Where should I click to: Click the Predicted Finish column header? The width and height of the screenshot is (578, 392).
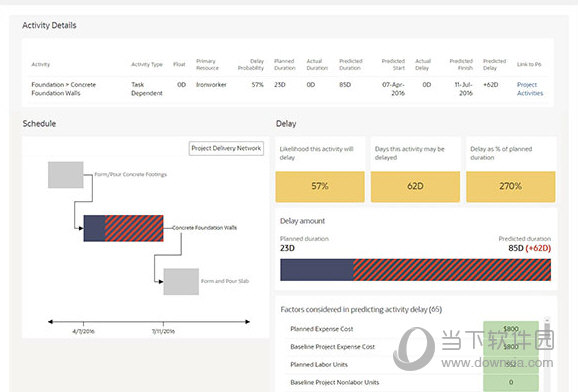pyautogui.click(x=461, y=65)
